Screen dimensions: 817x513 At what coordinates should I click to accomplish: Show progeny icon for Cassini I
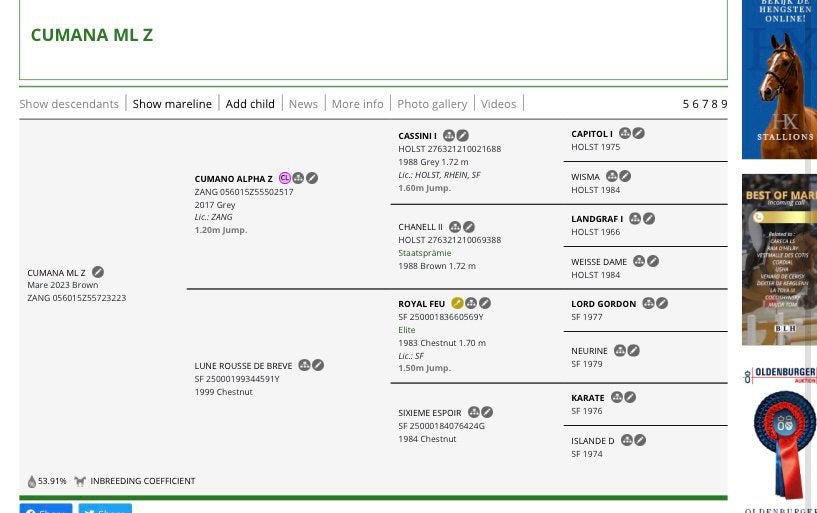[449, 135]
